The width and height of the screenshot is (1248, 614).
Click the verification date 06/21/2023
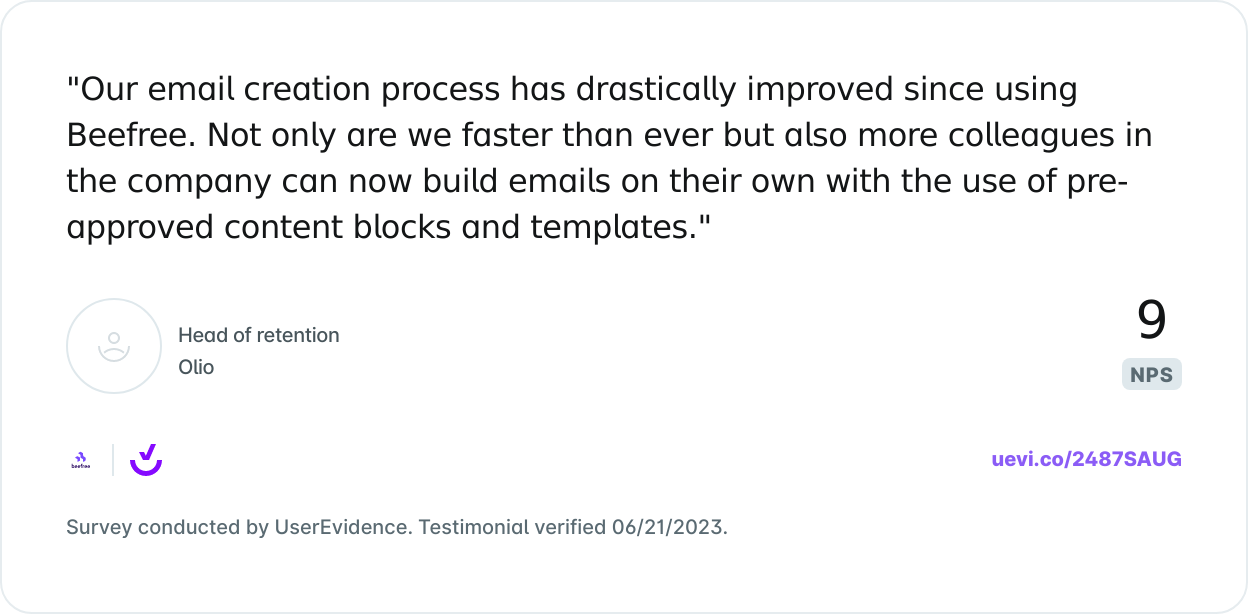click(x=668, y=527)
